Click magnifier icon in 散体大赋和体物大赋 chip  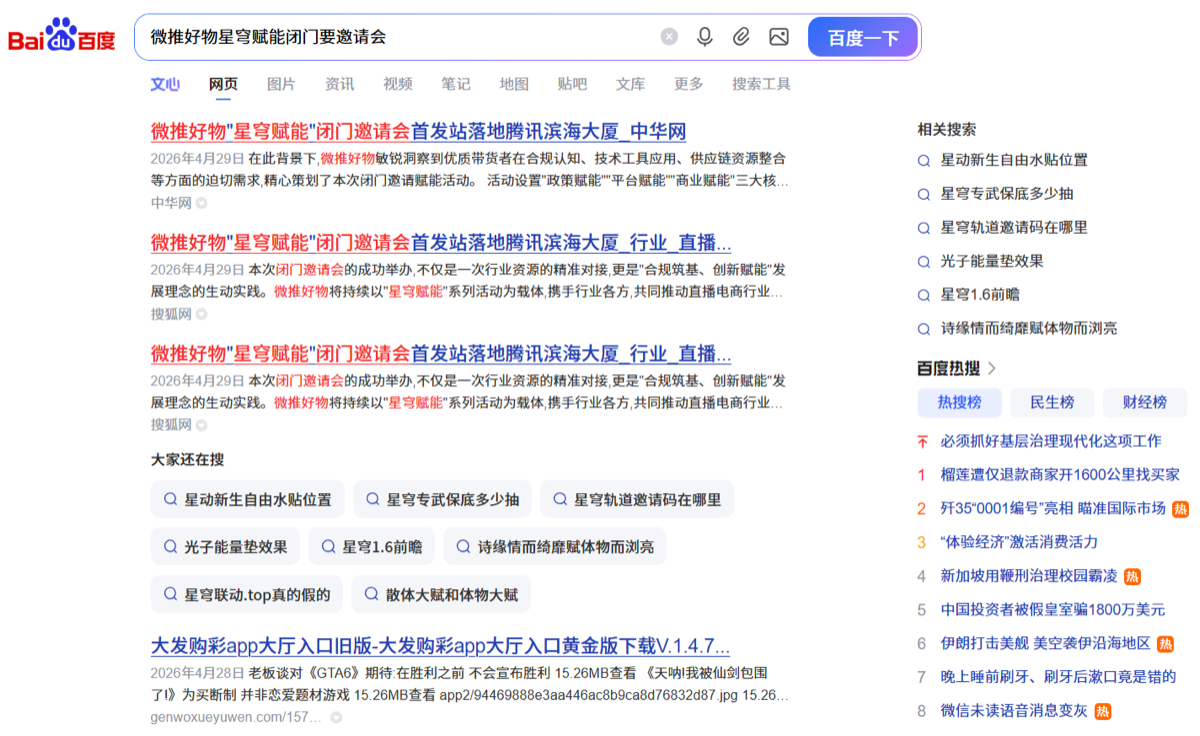[370, 594]
